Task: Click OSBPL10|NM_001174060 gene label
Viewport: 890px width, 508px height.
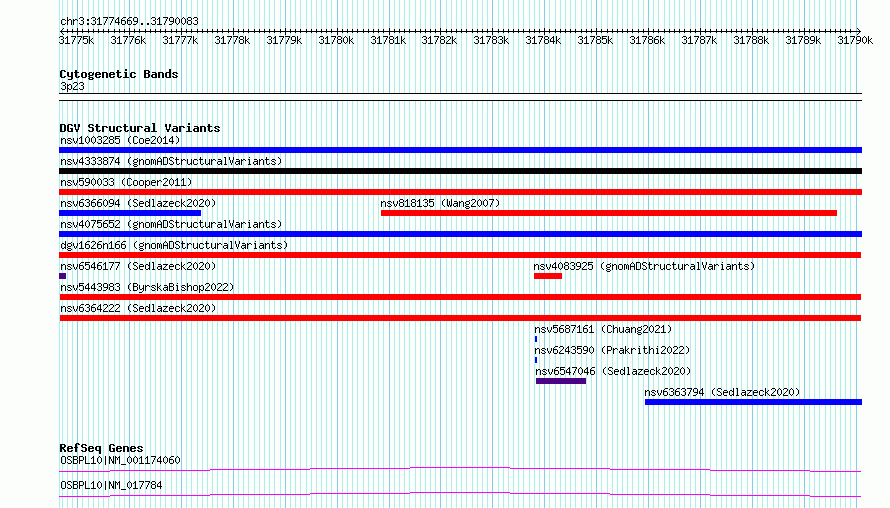Action: 120,460
